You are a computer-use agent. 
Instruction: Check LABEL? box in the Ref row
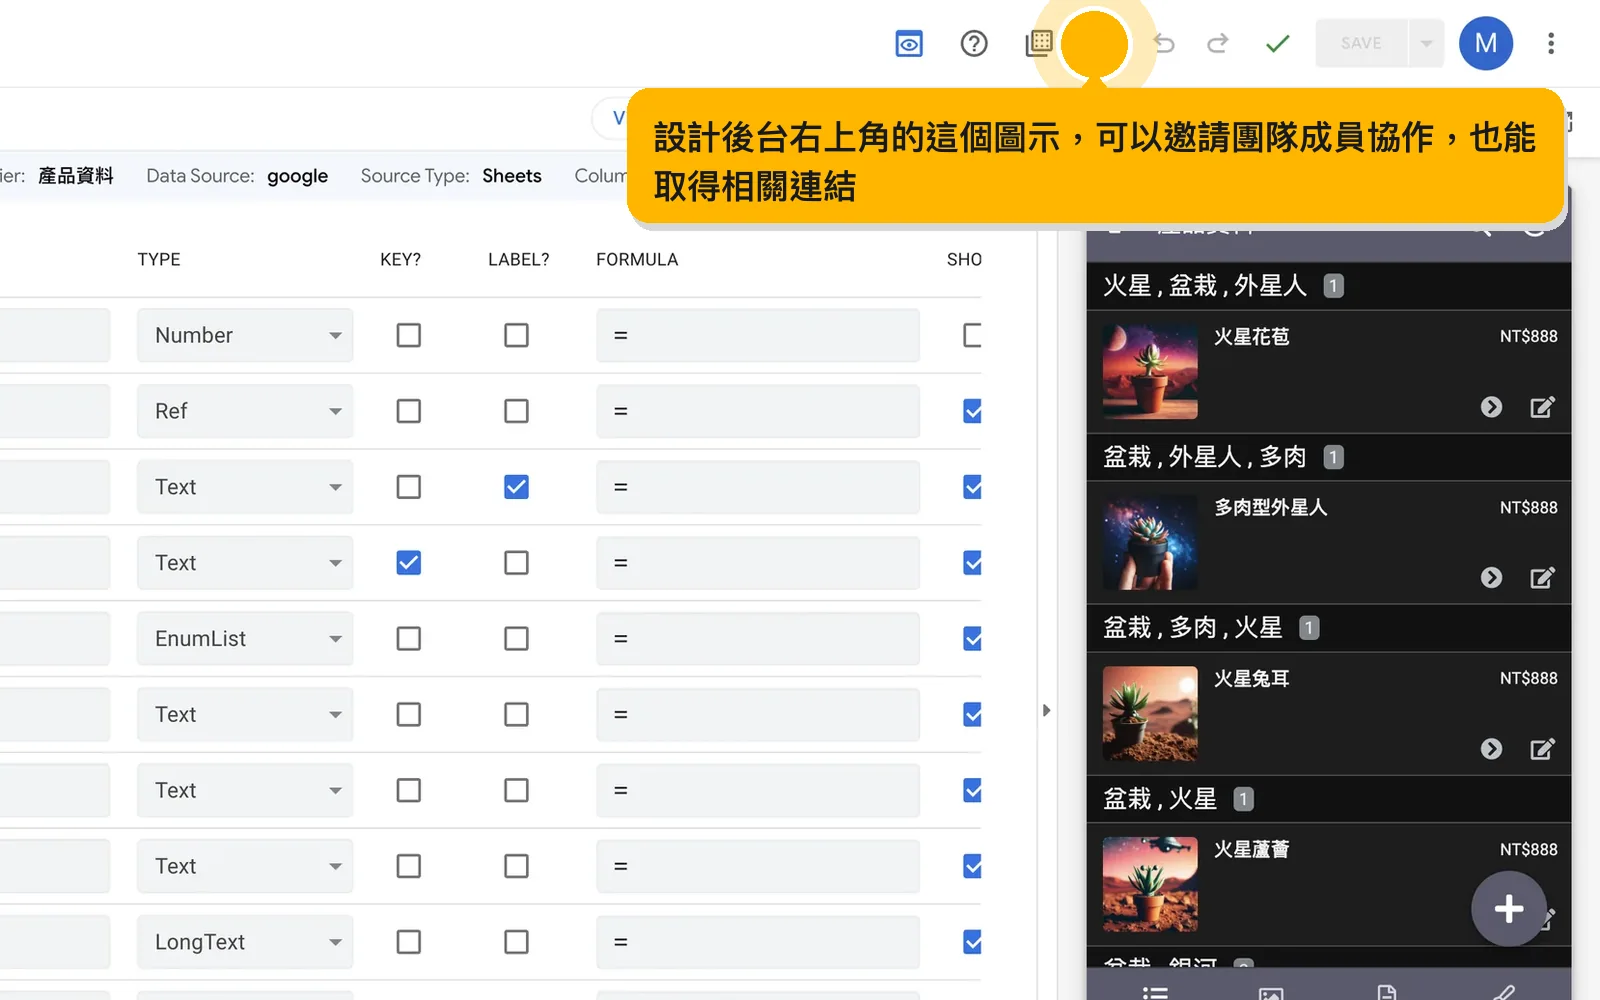(516, 411)
